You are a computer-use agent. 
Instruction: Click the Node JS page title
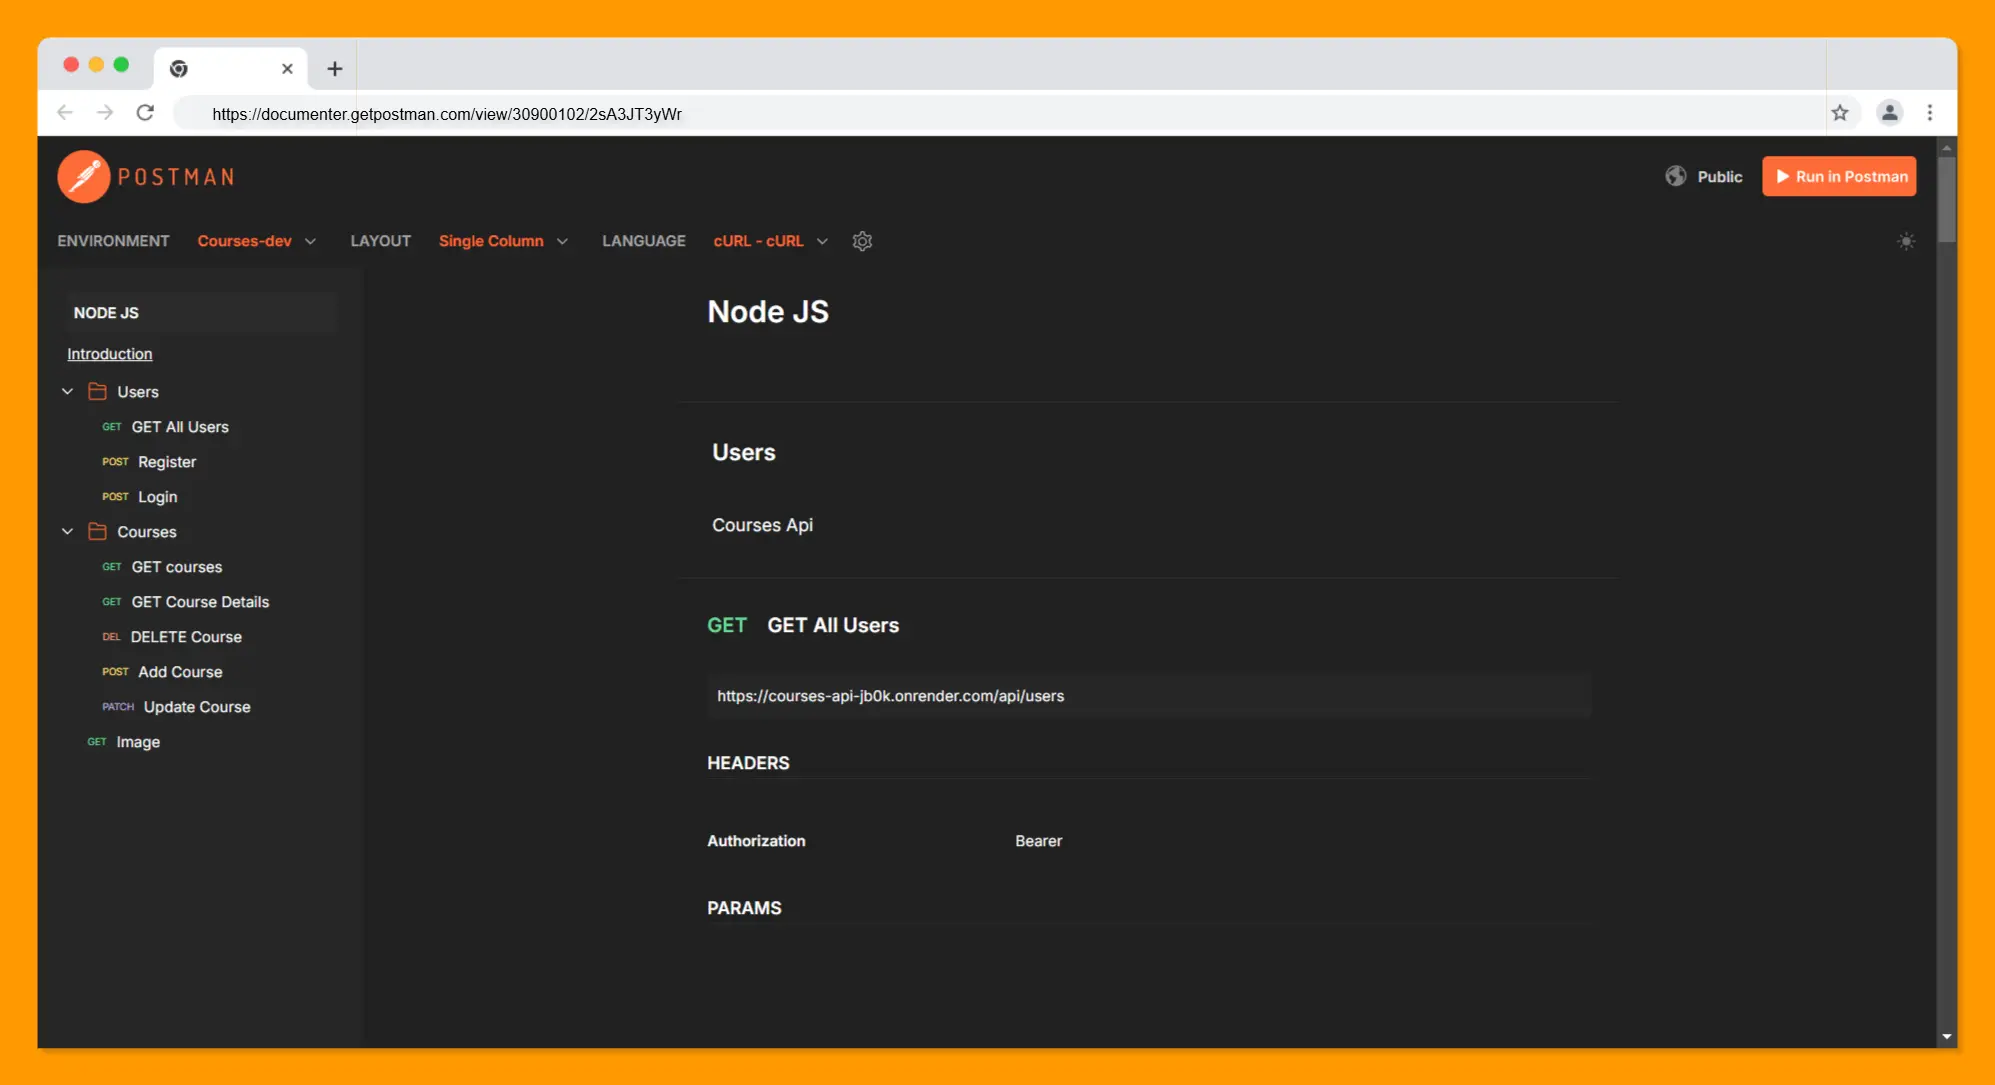768,312
